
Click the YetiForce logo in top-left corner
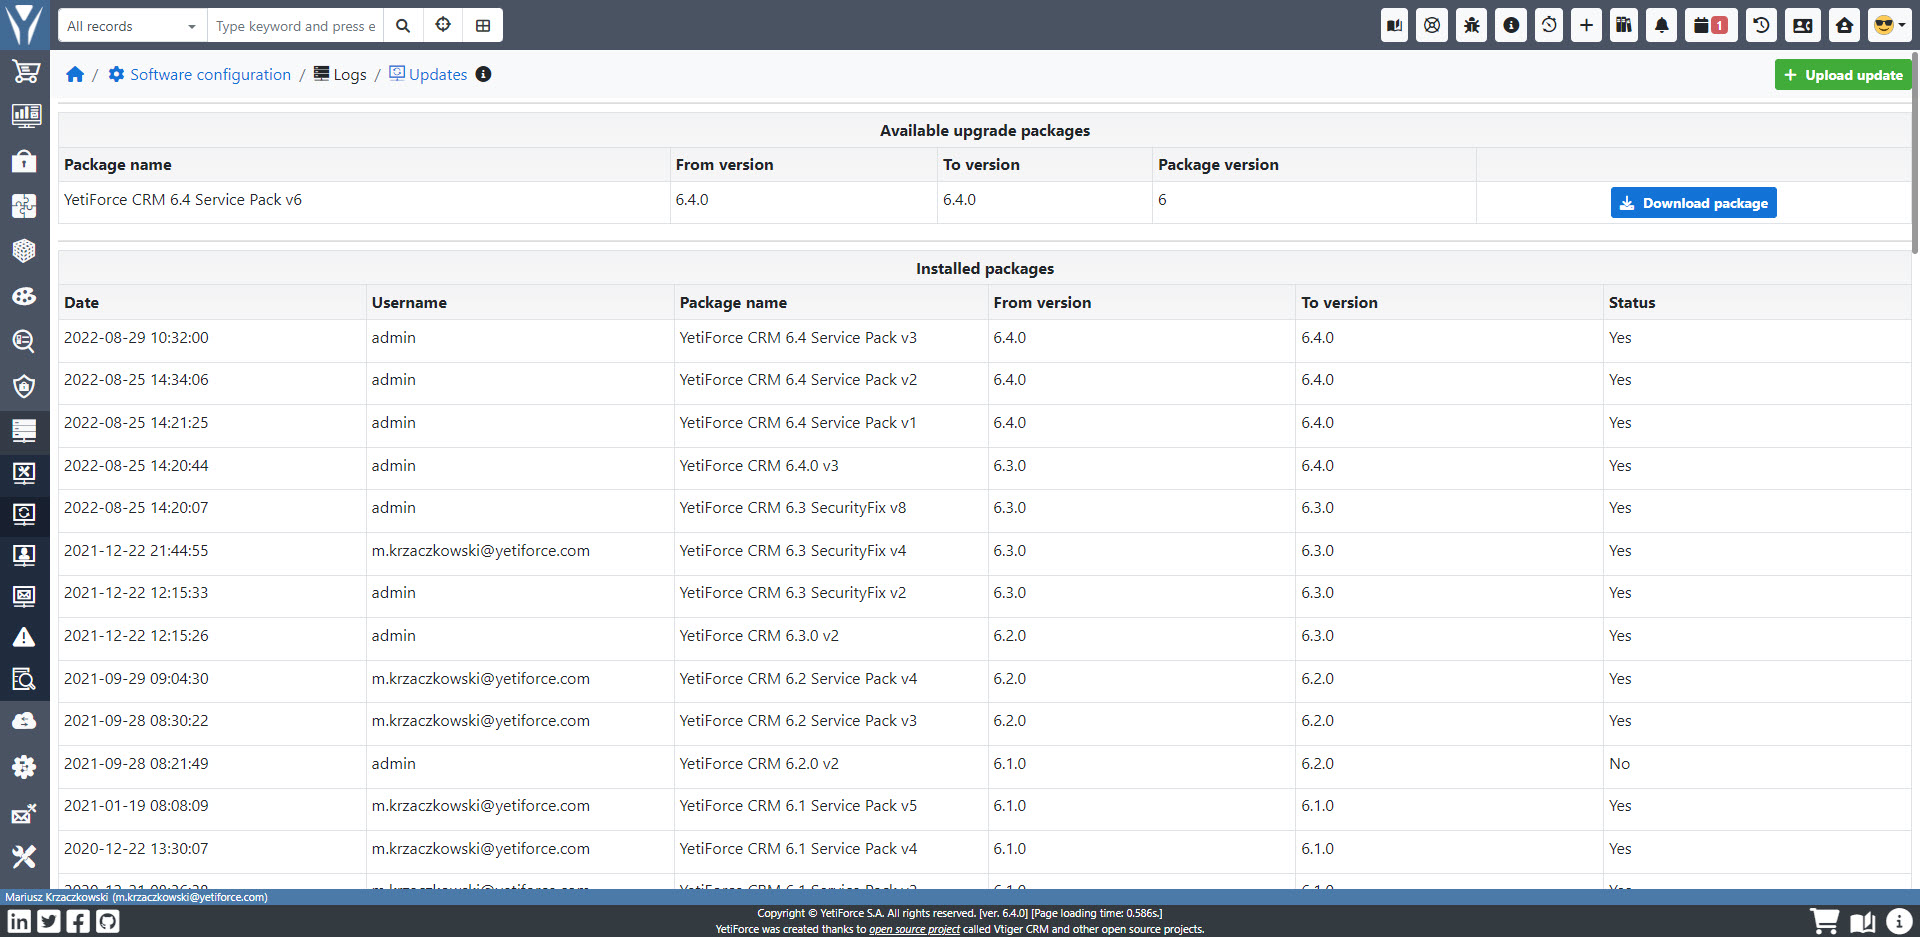click(24, 24)
